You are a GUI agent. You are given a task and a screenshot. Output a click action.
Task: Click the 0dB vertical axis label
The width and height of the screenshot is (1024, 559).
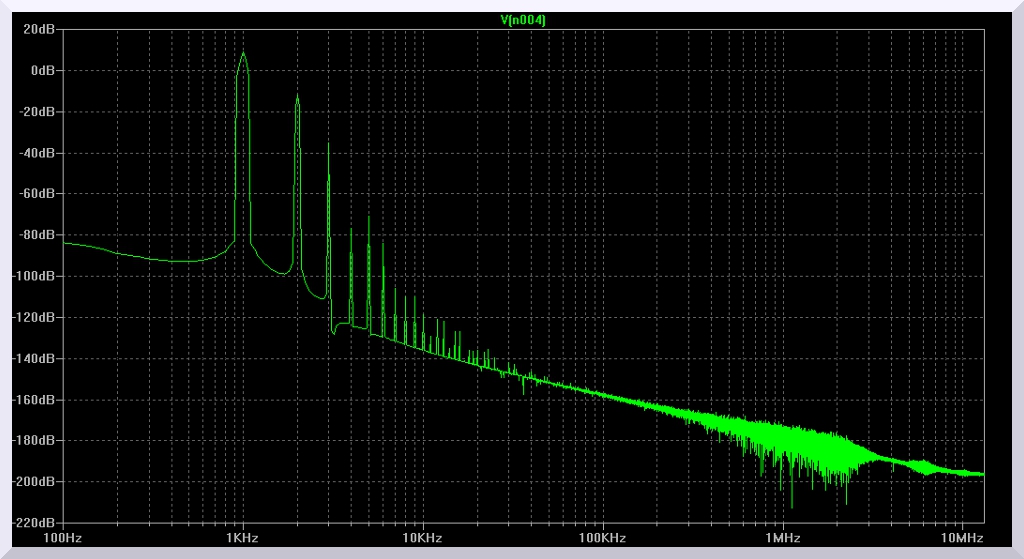pyautogui.click(x=44, y=71)
